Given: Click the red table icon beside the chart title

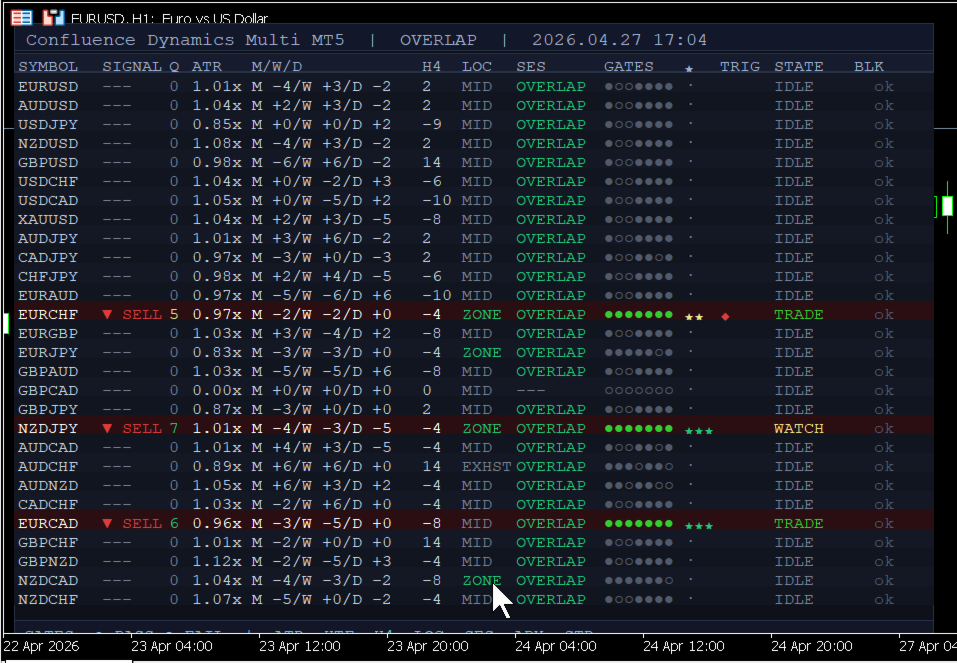Looking at the screenshot, I should point(22,18).
